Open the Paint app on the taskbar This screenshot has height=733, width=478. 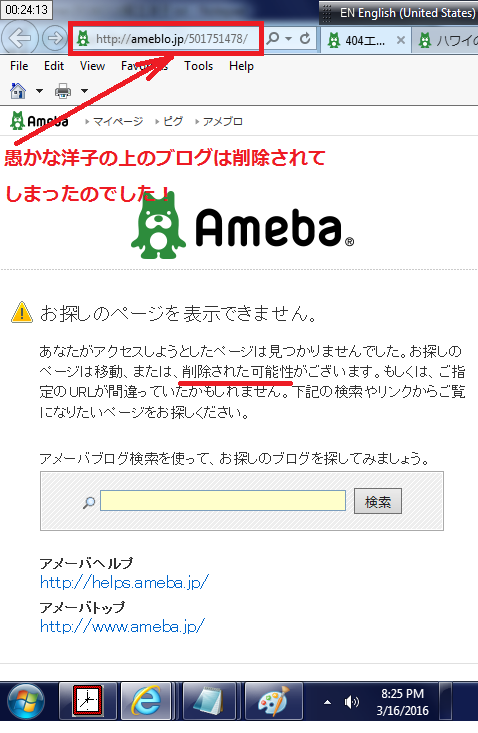tap(274, 701)
